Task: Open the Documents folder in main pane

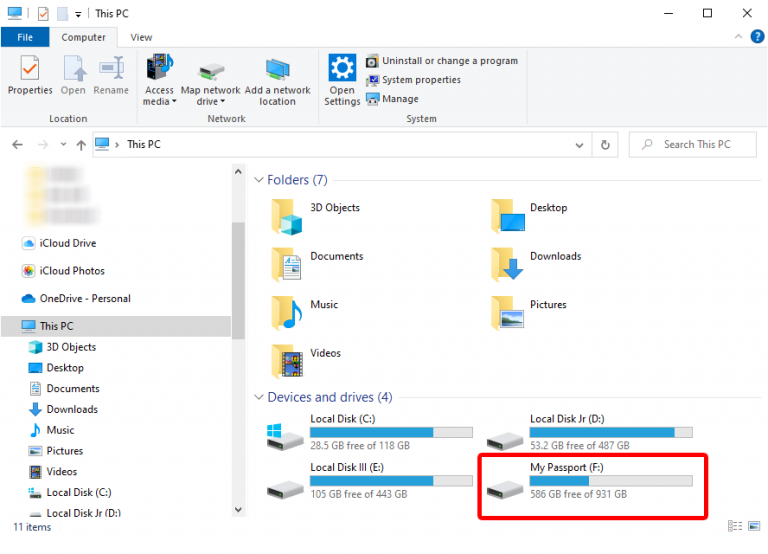Action: tap(317, 264)
